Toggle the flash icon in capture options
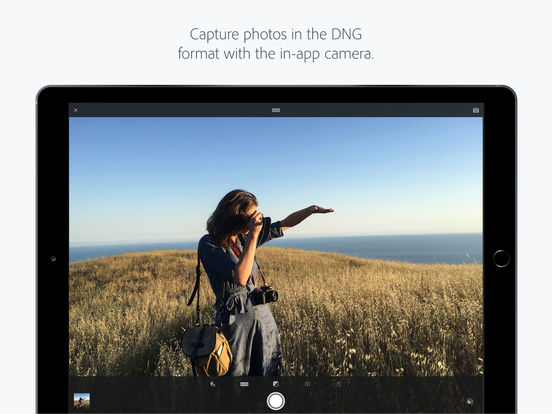The width and height of the screenshot is (552, 414). [x=213, y=384]
